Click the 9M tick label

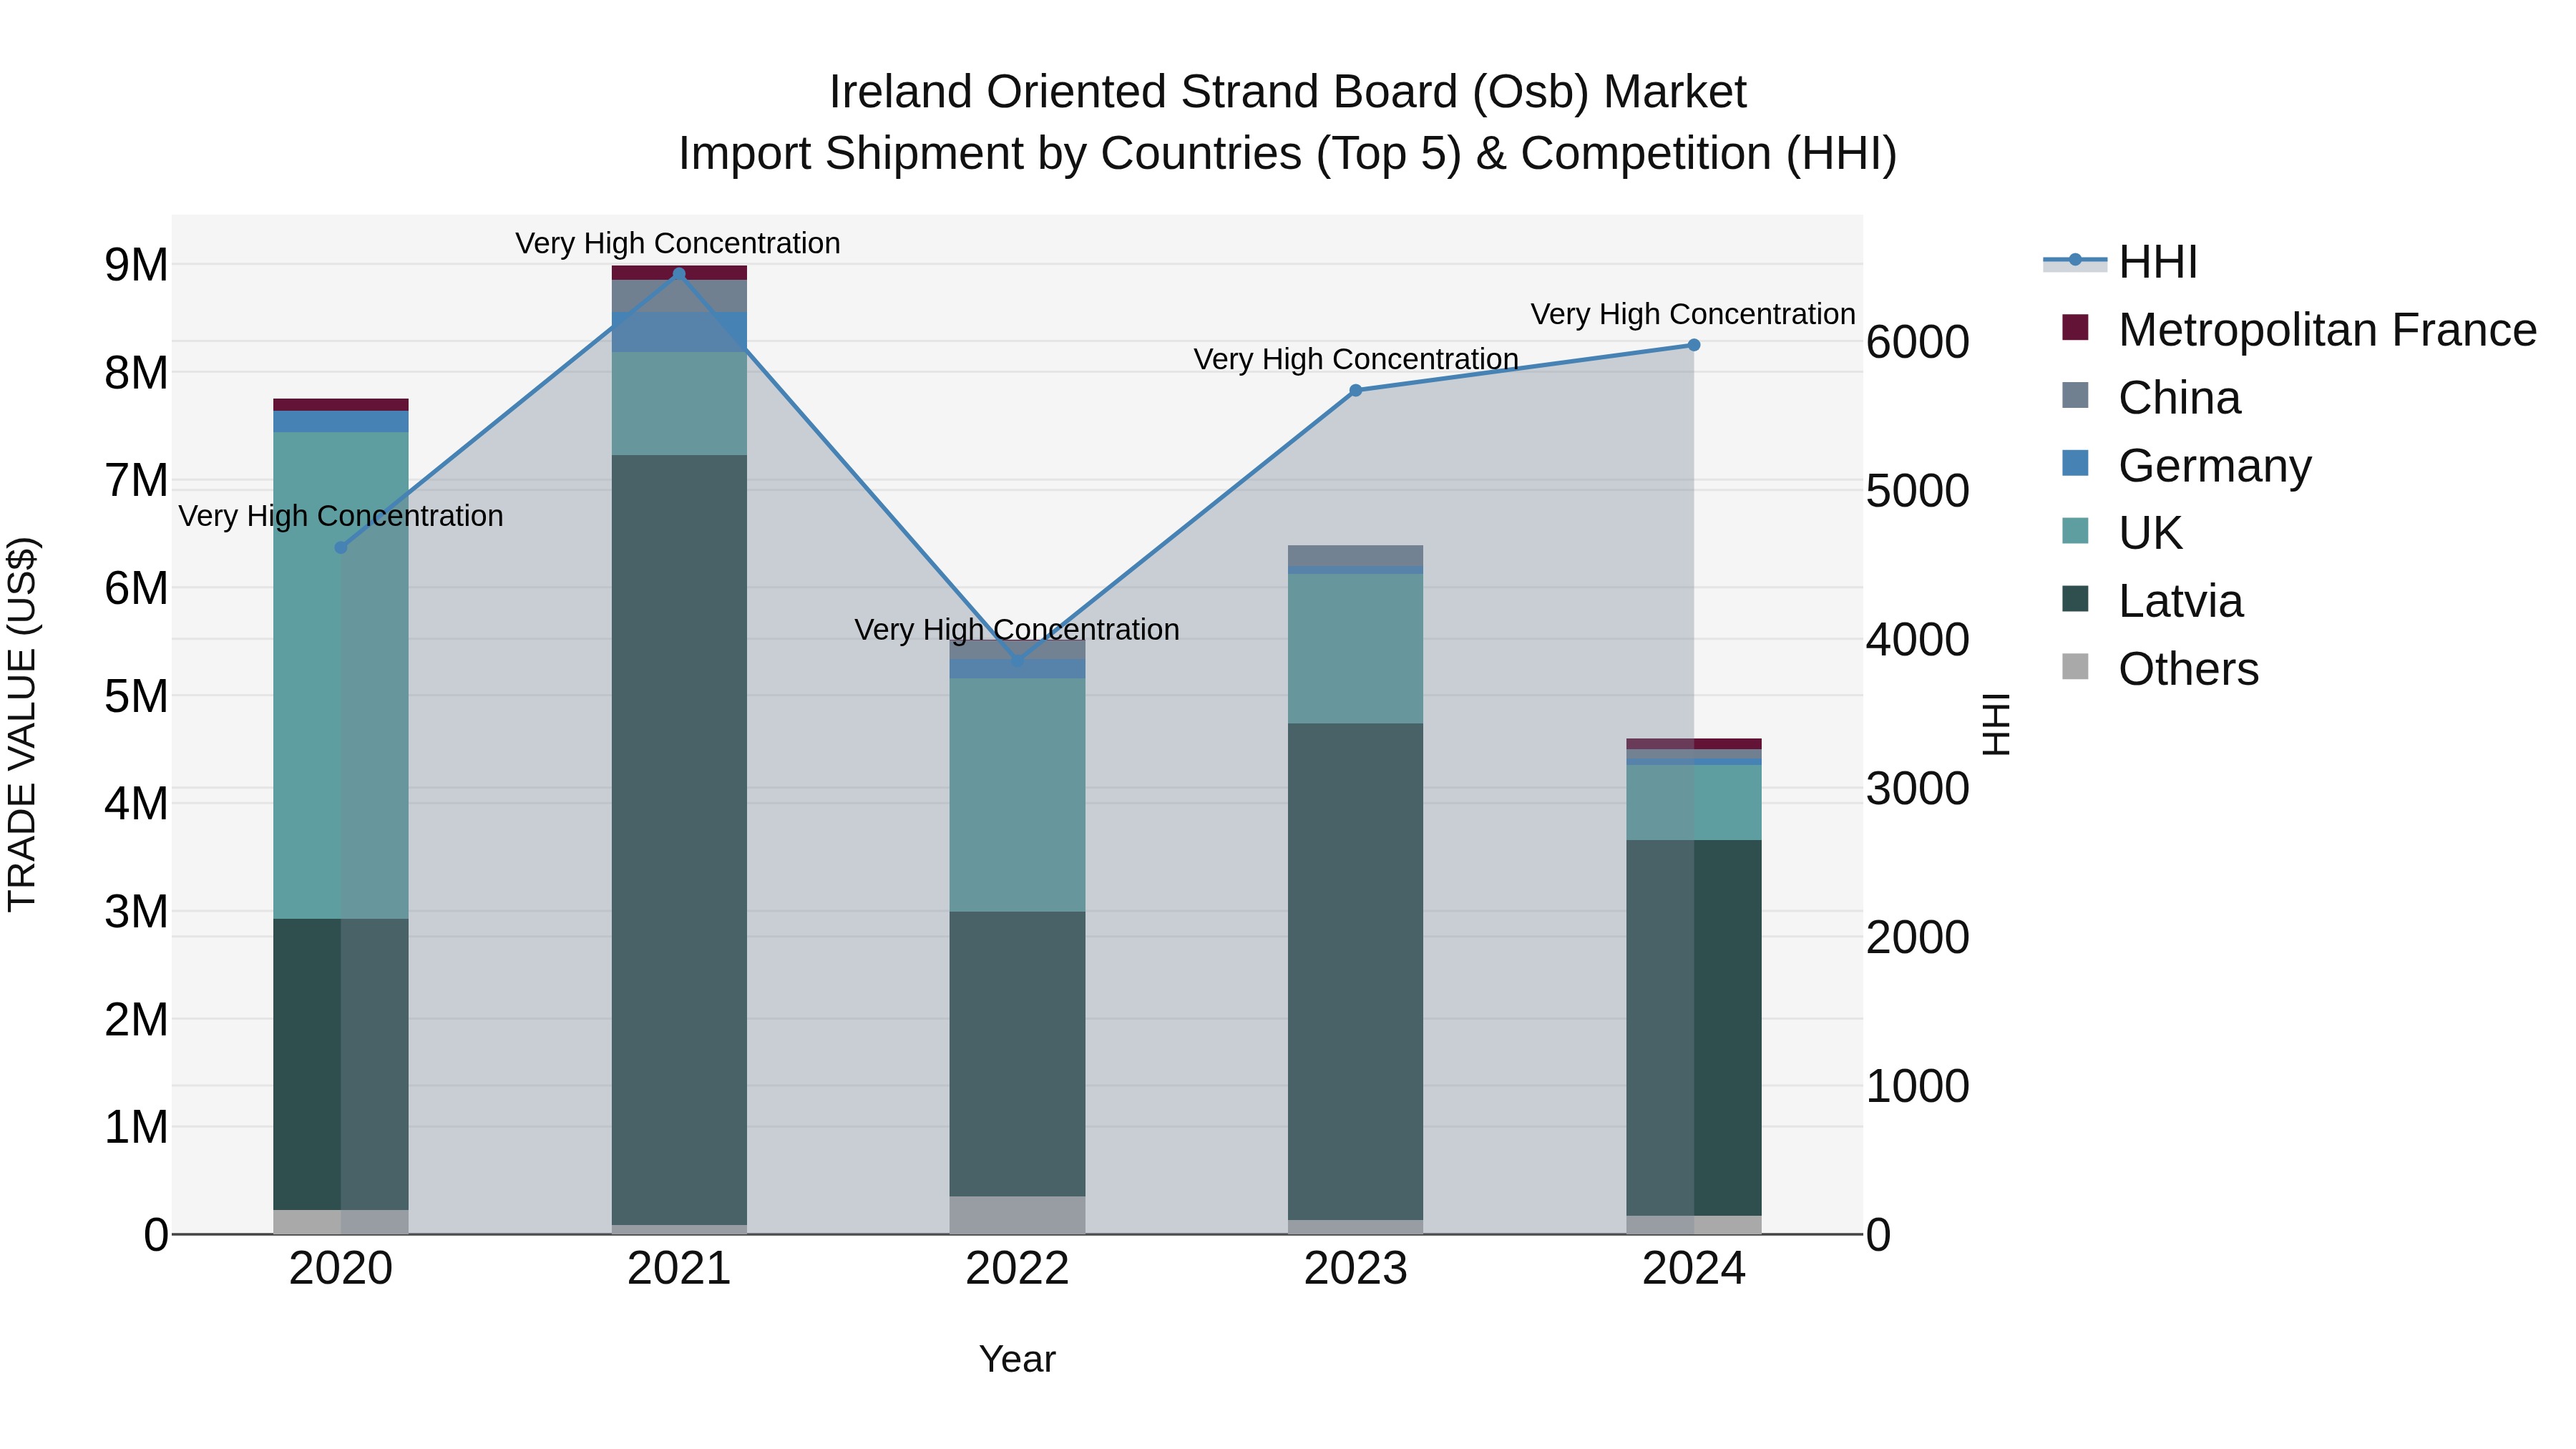point(137,265)
